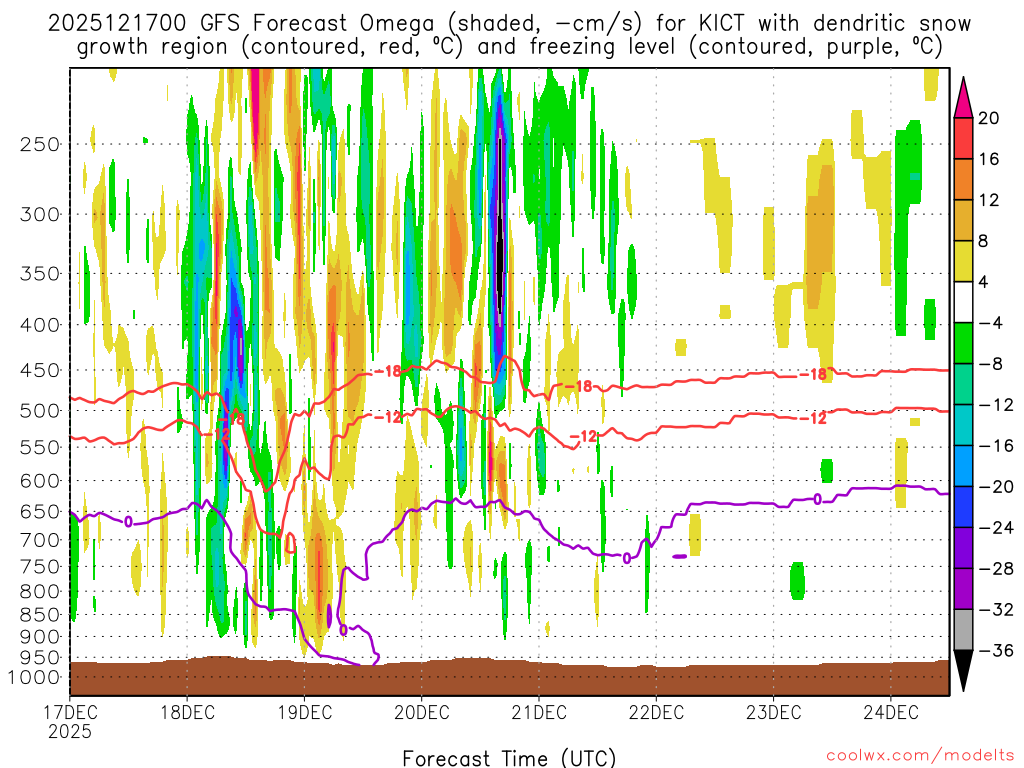Click the '2025' year label under 17DEC
This screenshot has width=1024, height=768.
tap(70, 731)
